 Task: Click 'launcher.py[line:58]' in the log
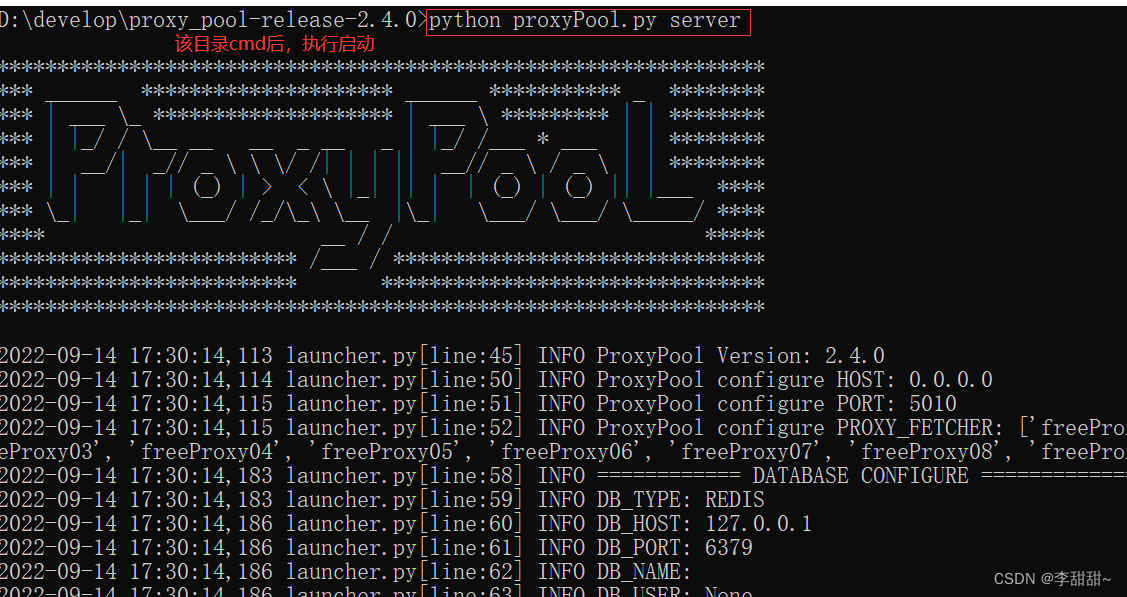point(405,476)
